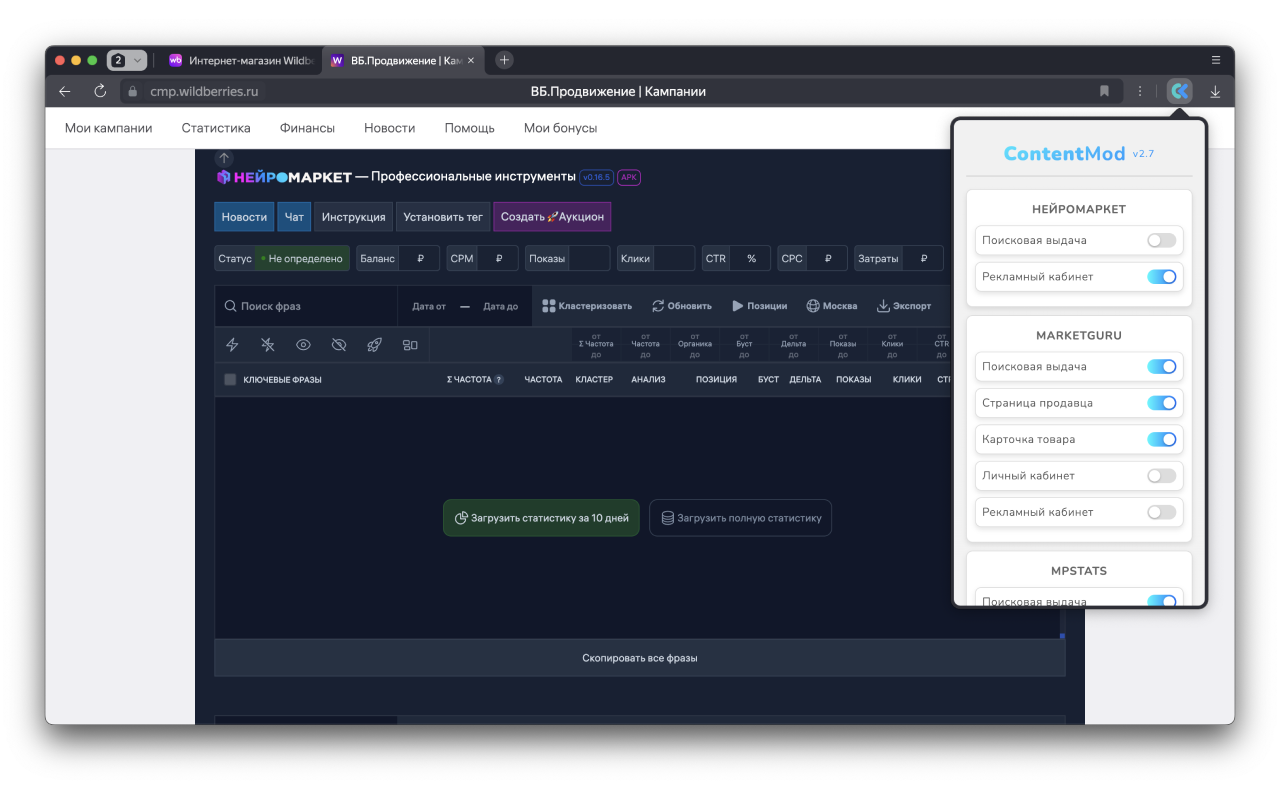1280x800 pixels.
Task: Open Мои кампании in the top navigation
Action: (109, 128)
